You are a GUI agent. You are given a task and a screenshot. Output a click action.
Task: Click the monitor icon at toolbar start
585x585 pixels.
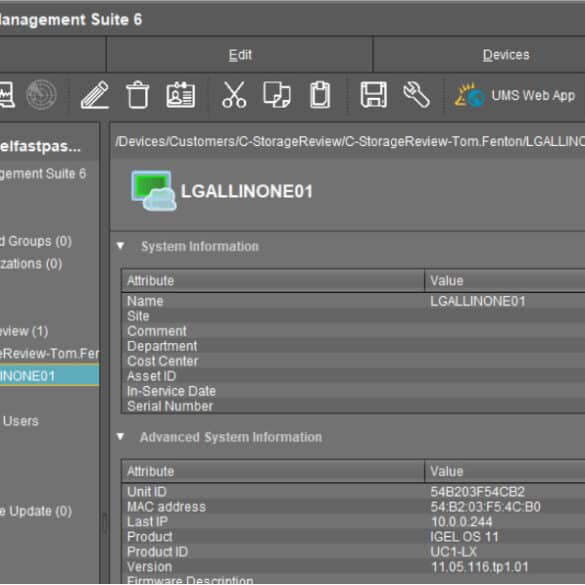(x=7, y=95)
